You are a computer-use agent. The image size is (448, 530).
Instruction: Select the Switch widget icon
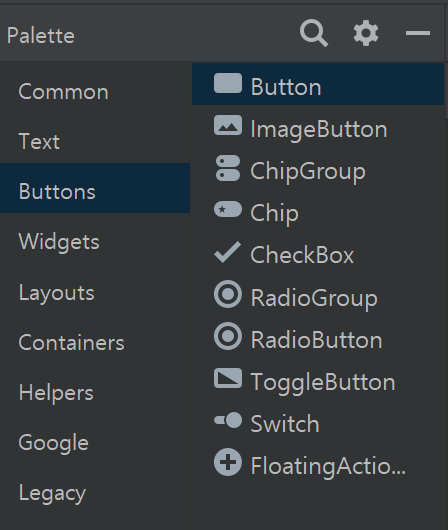228,420
